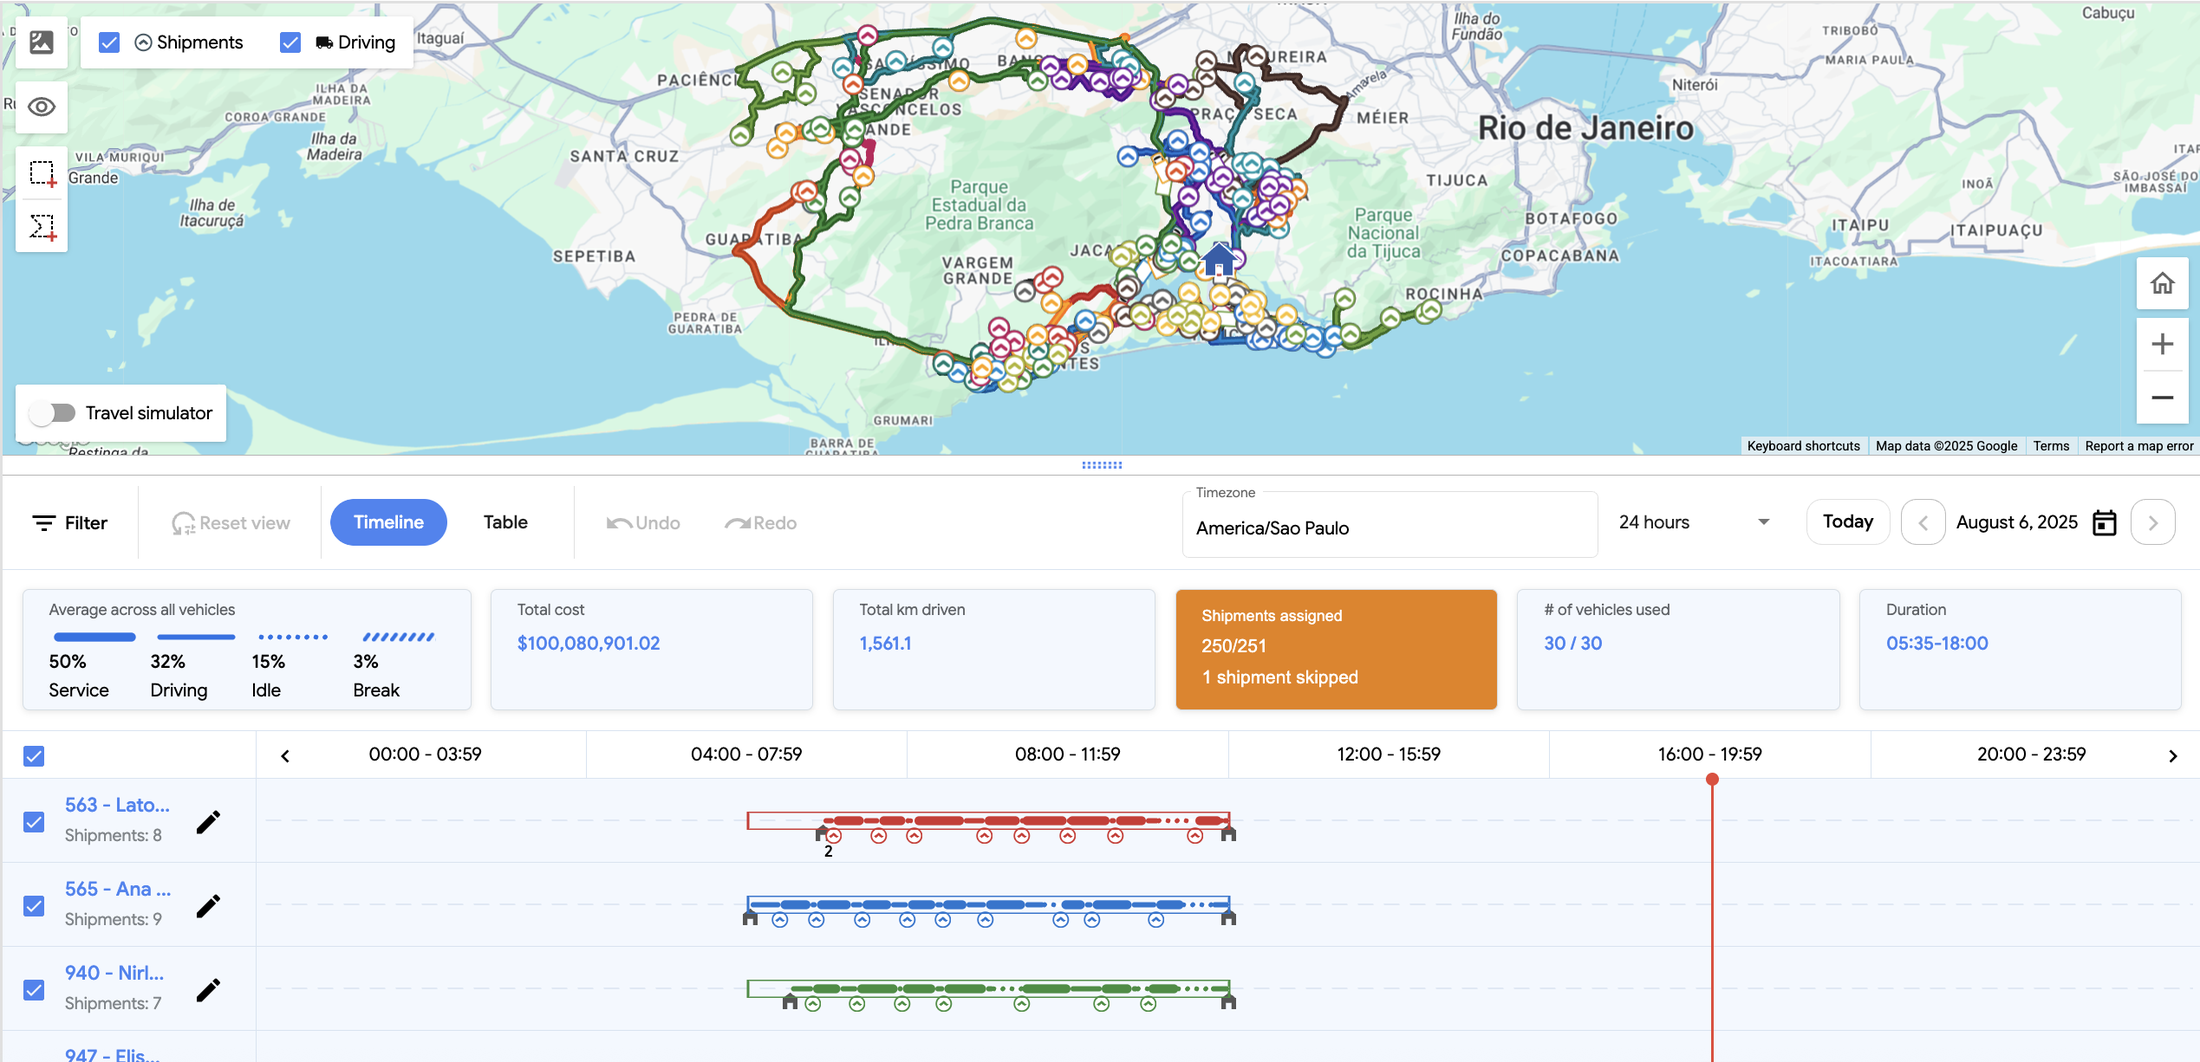Switch to the Table tab
Screen dimensions: 2200x1062
click(x=506, y=521)
